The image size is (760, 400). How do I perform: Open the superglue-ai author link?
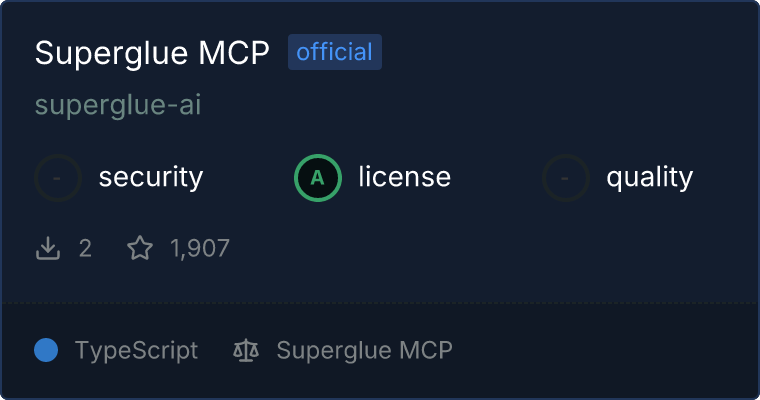(118, 105)
